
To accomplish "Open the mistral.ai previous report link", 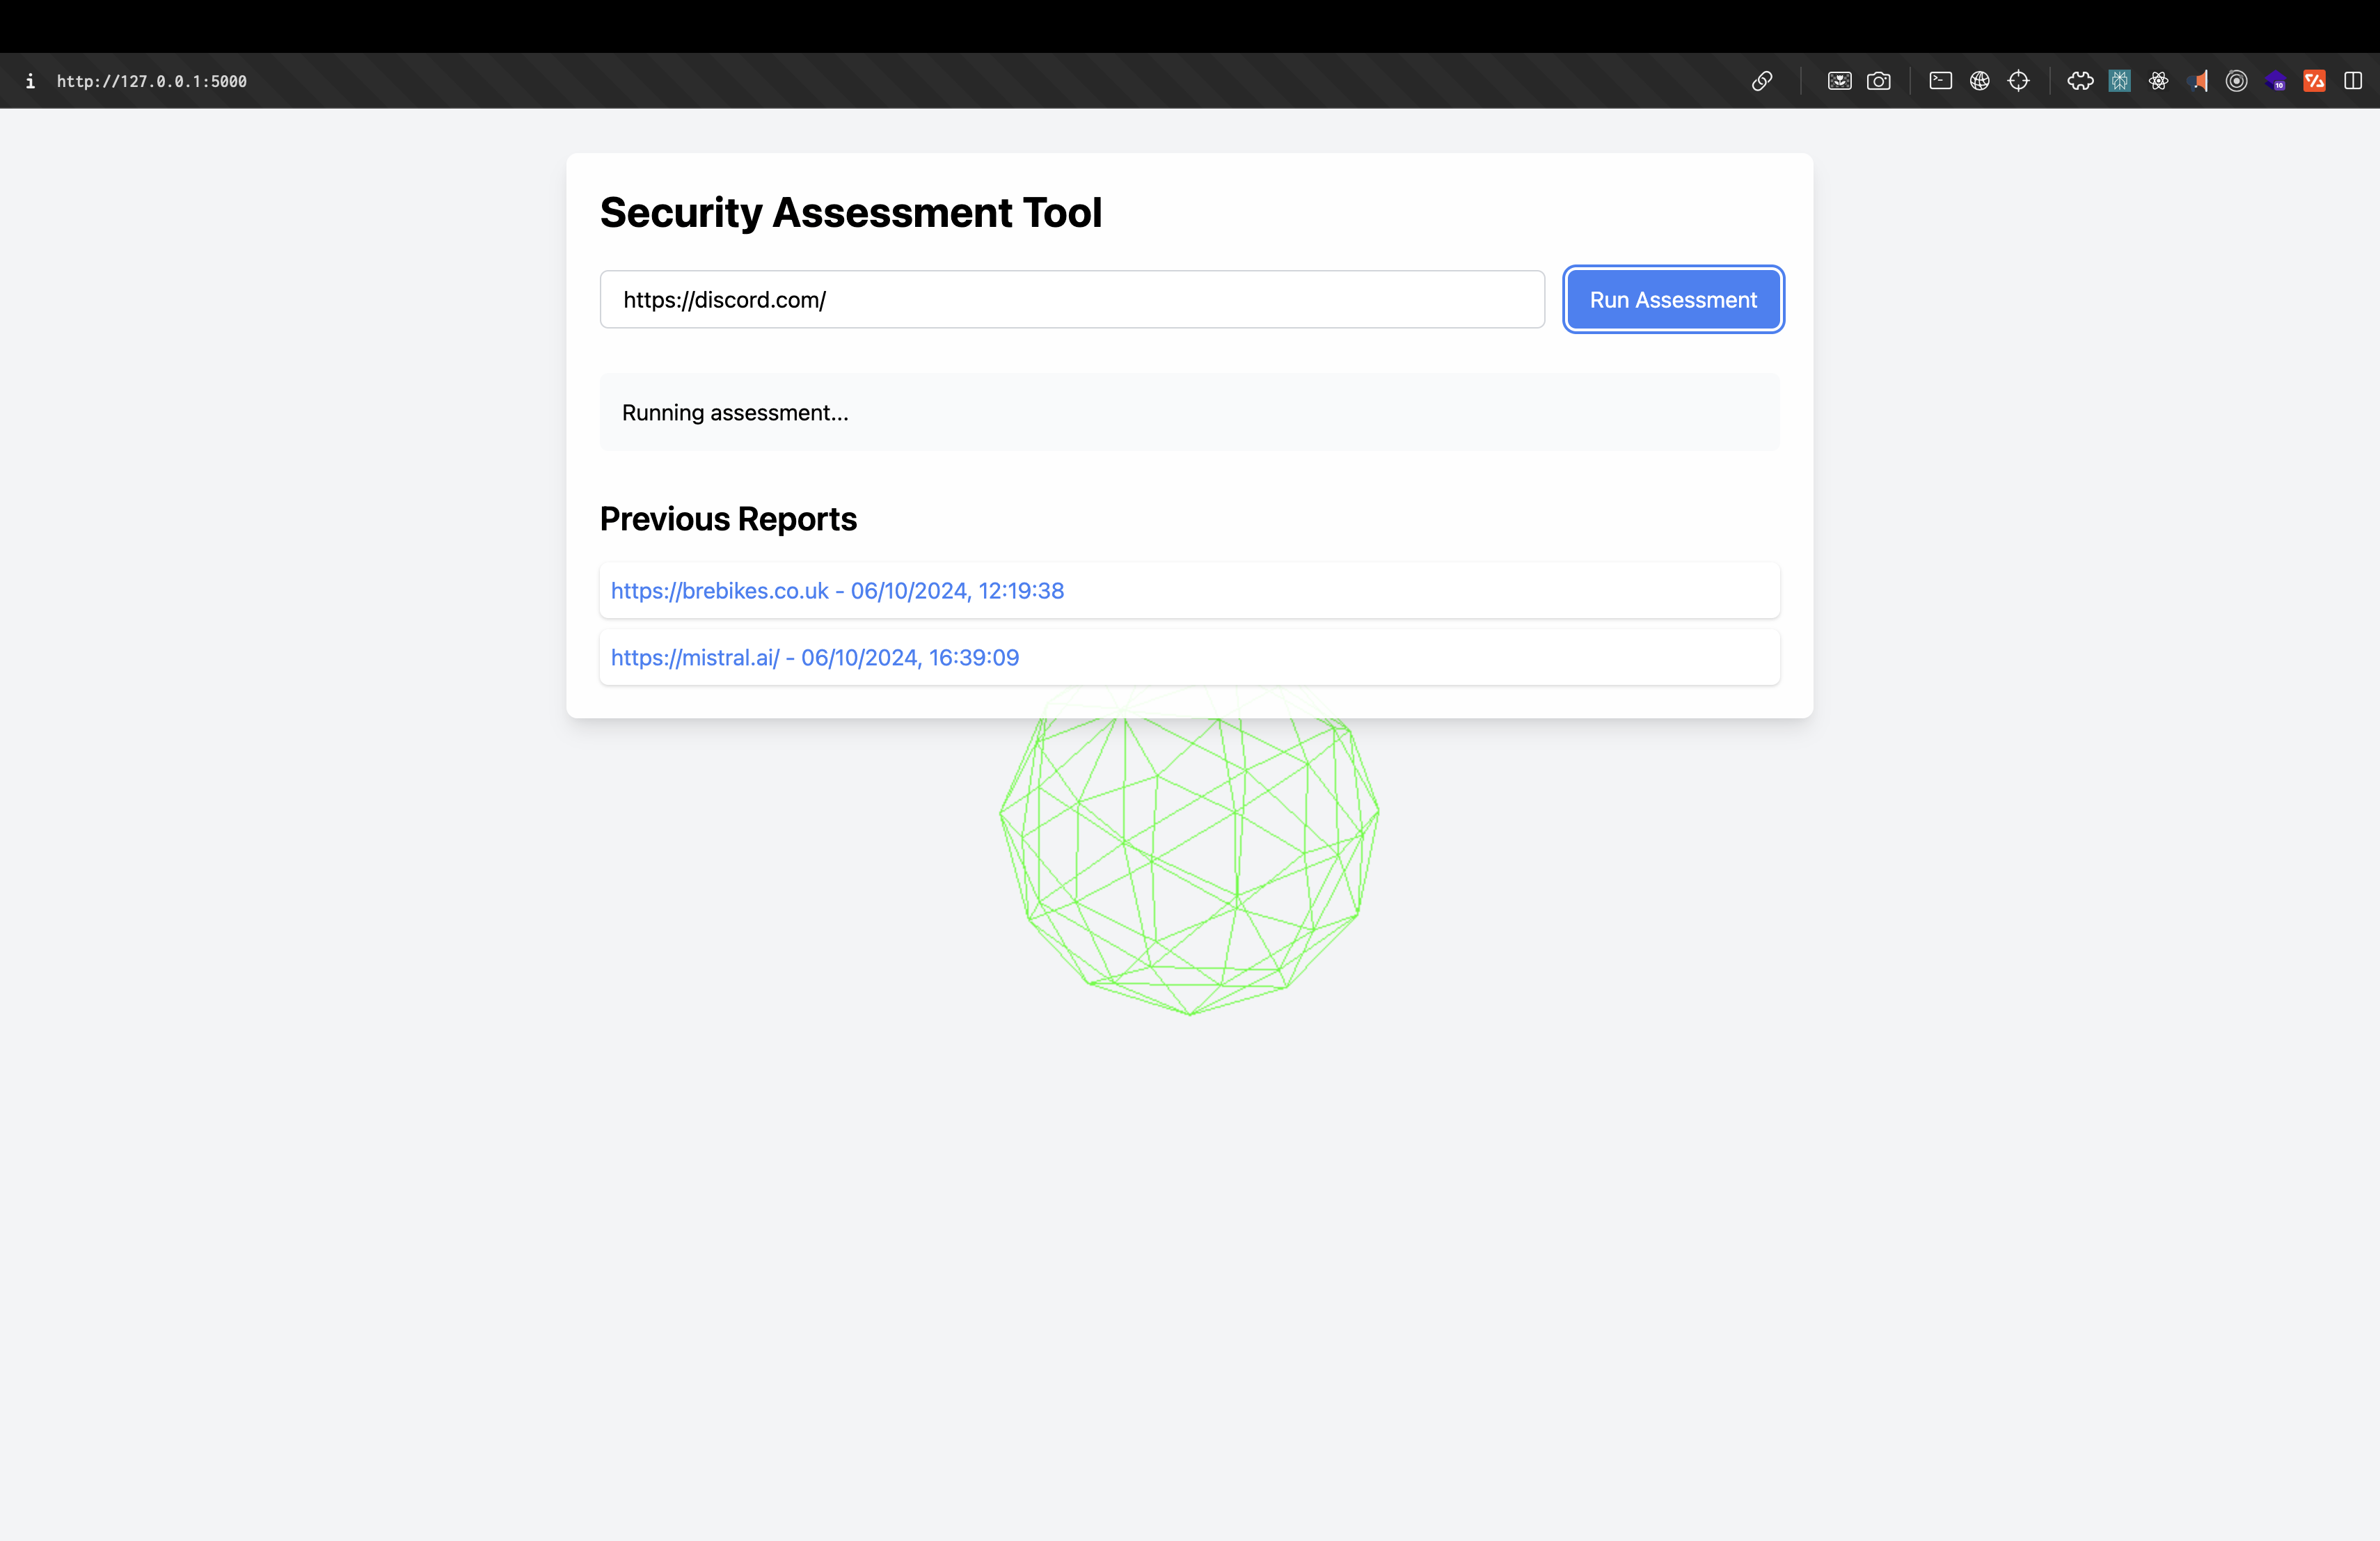I will [814, 658].
